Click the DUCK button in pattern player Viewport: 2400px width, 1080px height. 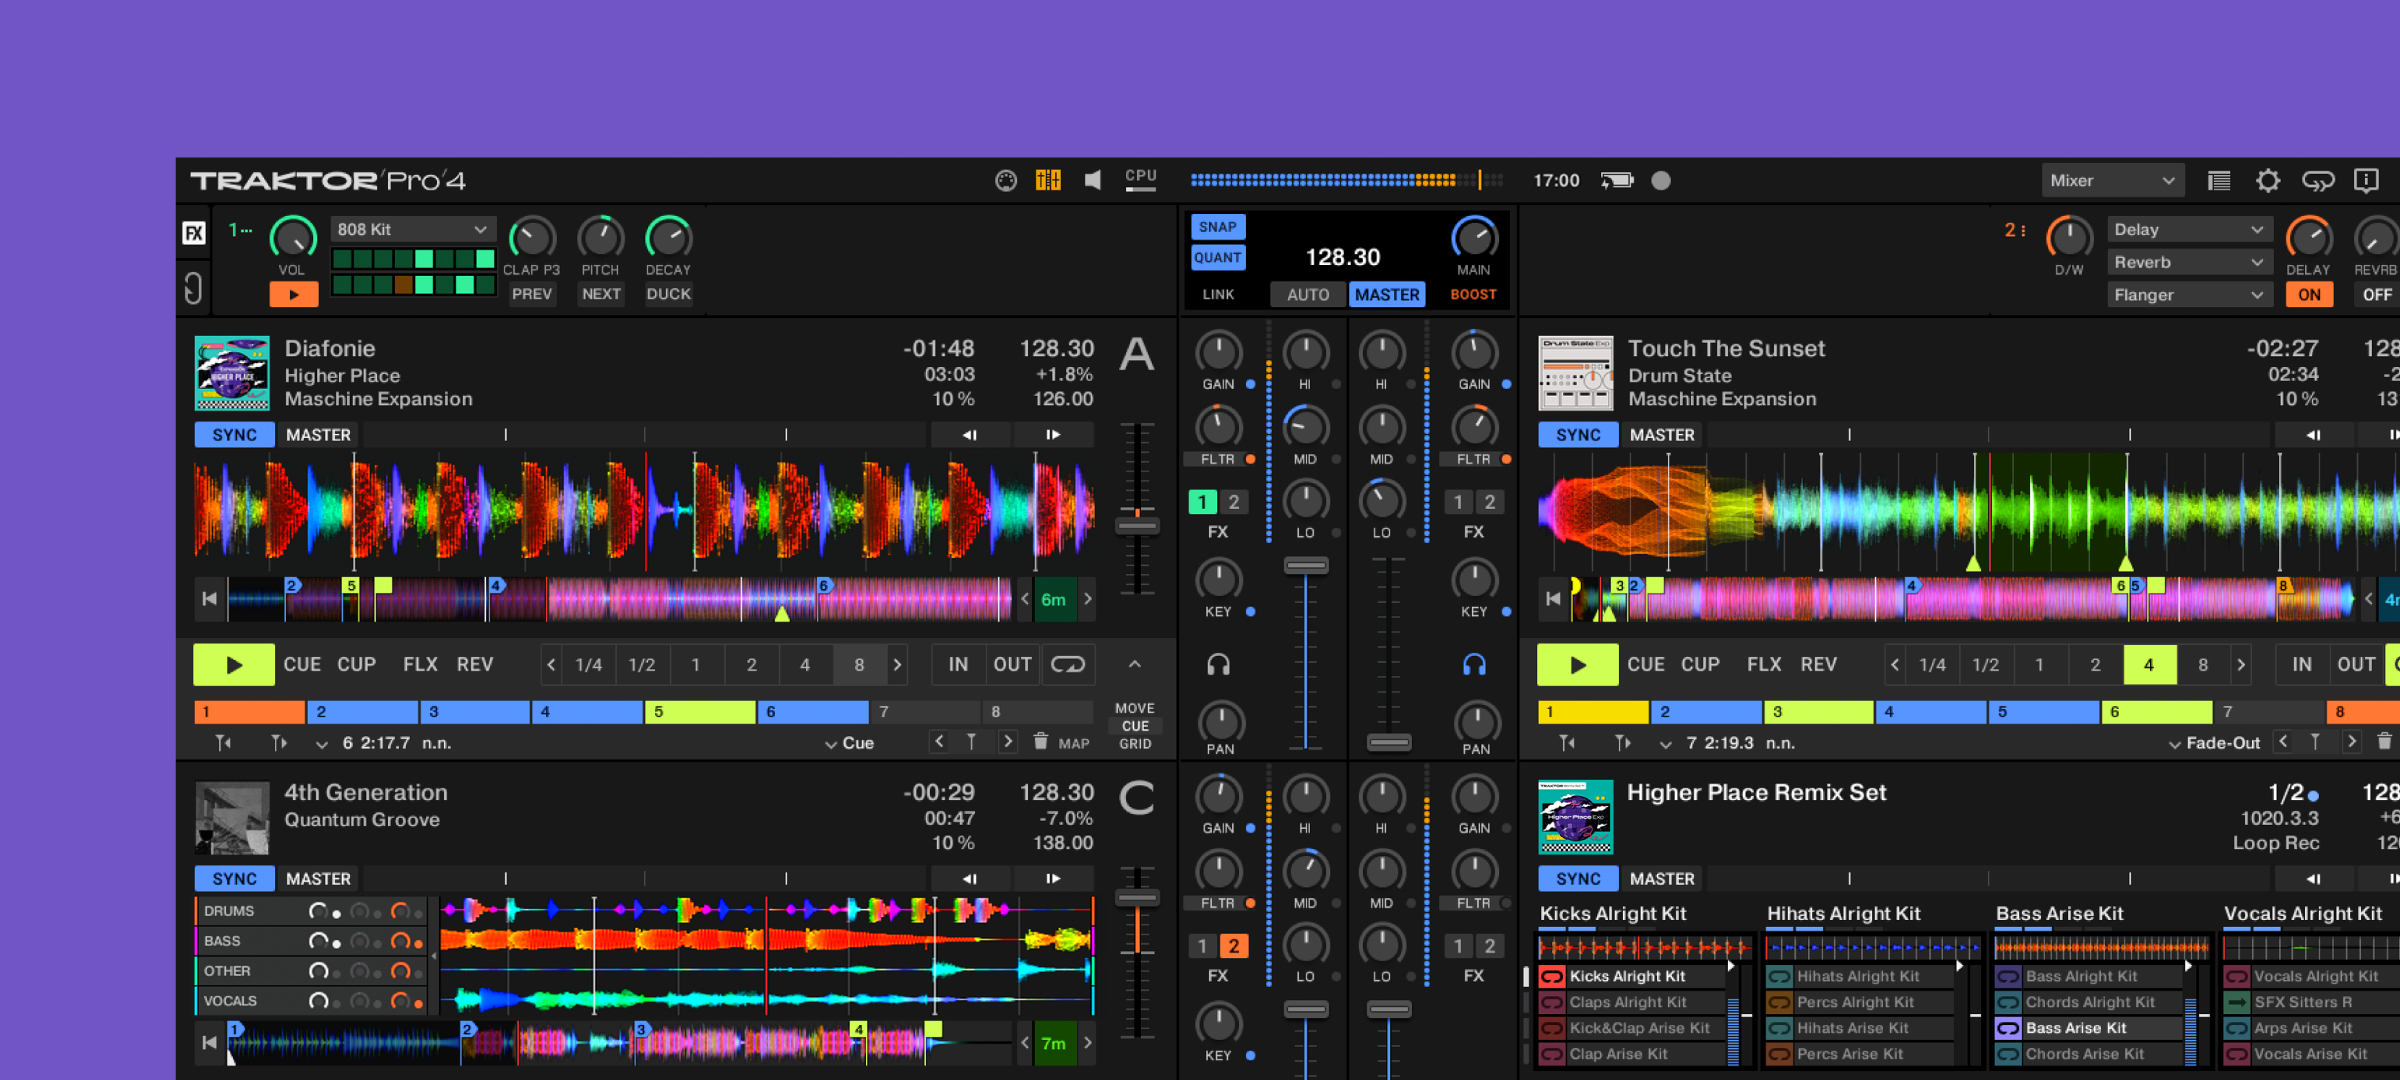(669, 295)
